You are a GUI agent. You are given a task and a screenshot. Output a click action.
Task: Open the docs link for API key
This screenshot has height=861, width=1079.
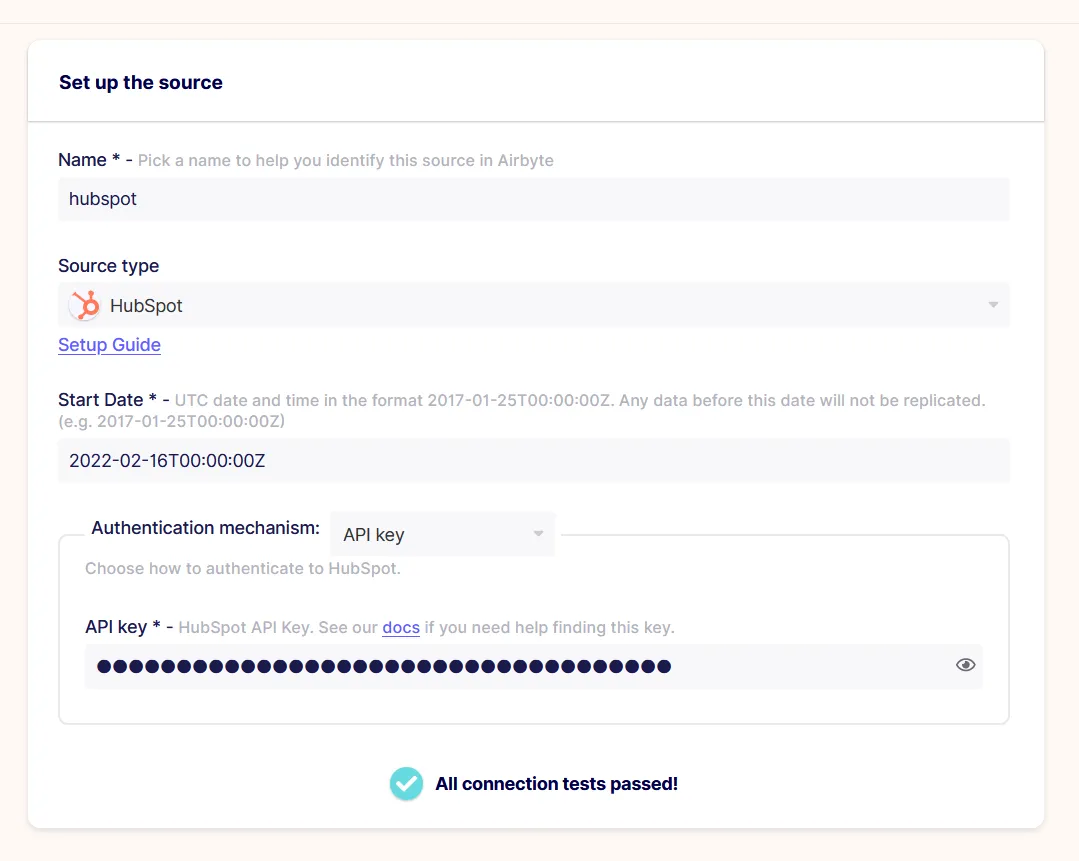pos(401,628)
